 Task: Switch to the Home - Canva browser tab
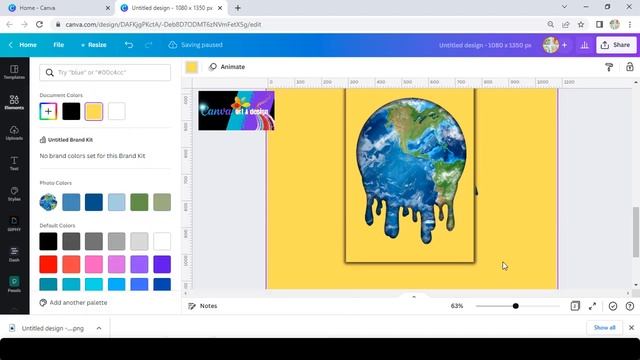click(57, 8)
